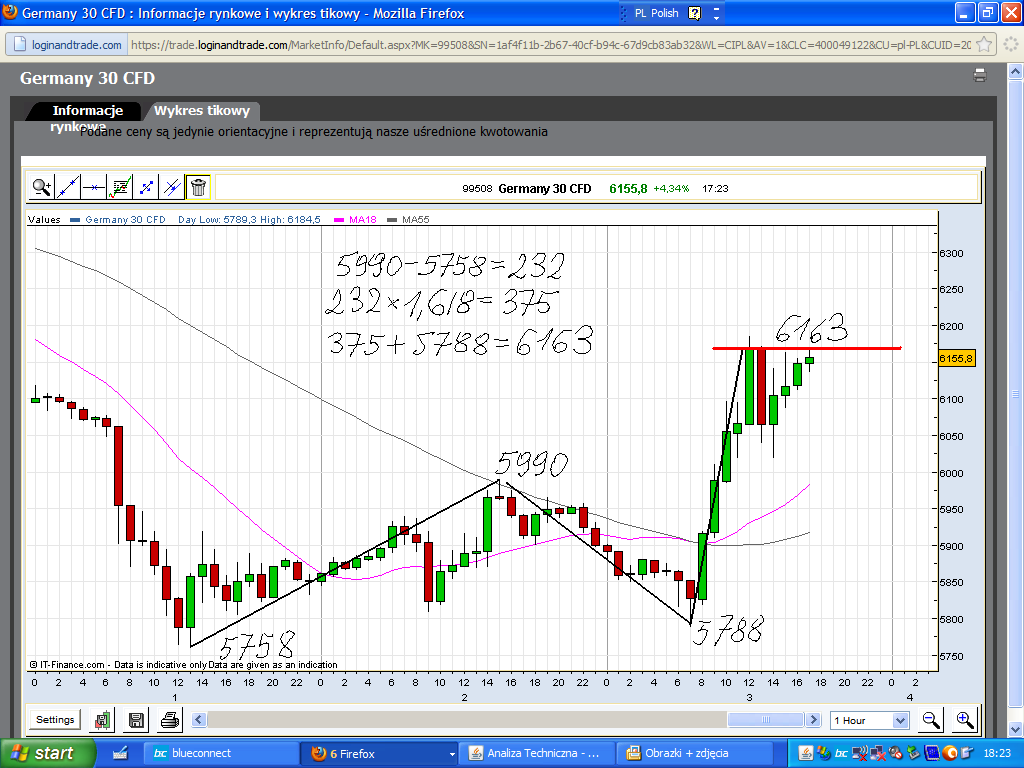This screenshot has height=768, width=1024.
Task: Switch to blueconnect taskbar window
Action: [x=220, y=754]
